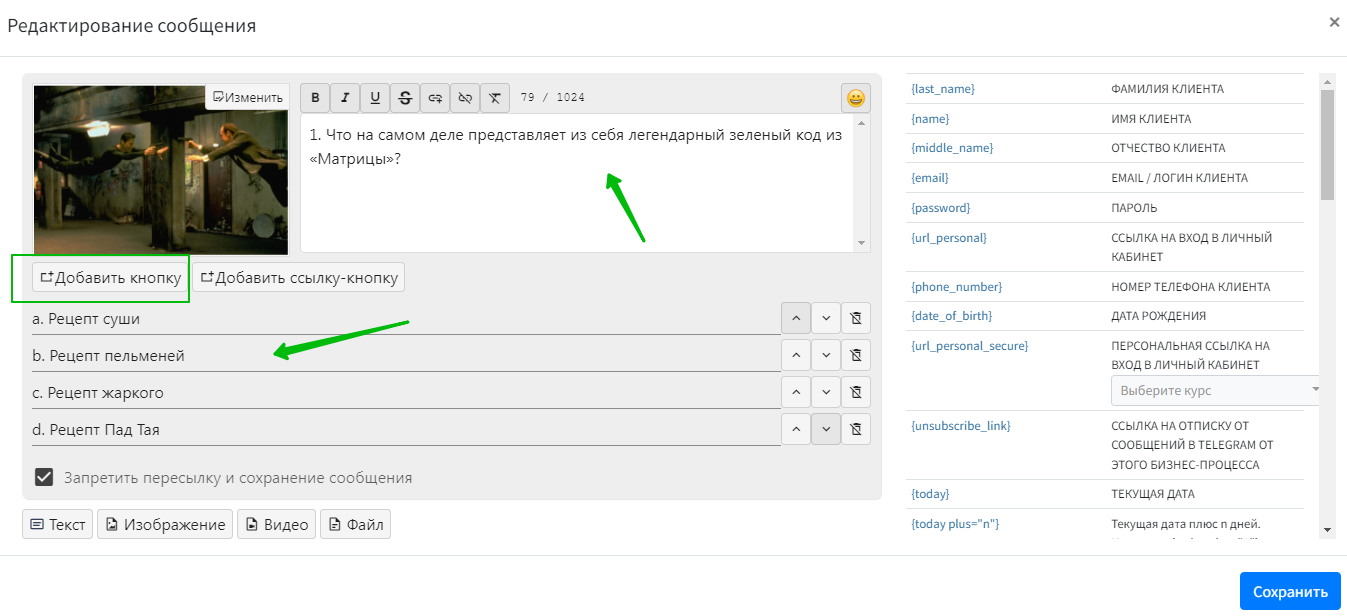The image size is (1347, 616).
Task: Toggle bold formatting in the editor toolbar
Action: (x=315, y=97)
